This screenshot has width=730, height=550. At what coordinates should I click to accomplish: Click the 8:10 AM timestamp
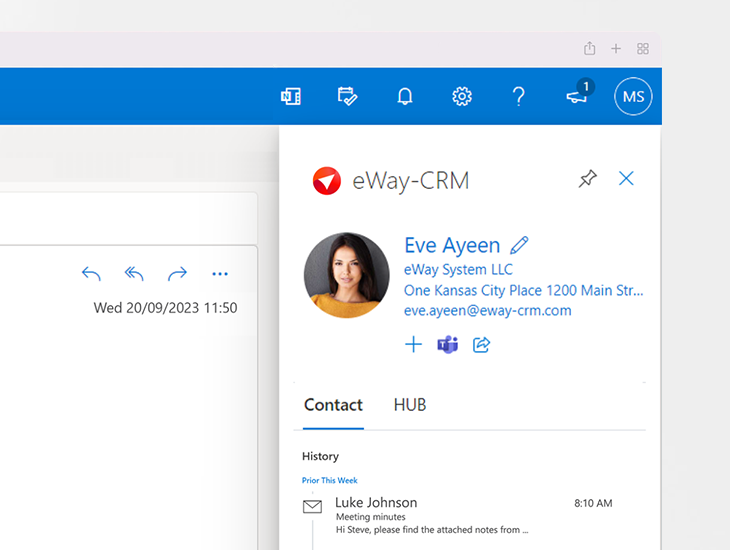[x=593, y=503]
